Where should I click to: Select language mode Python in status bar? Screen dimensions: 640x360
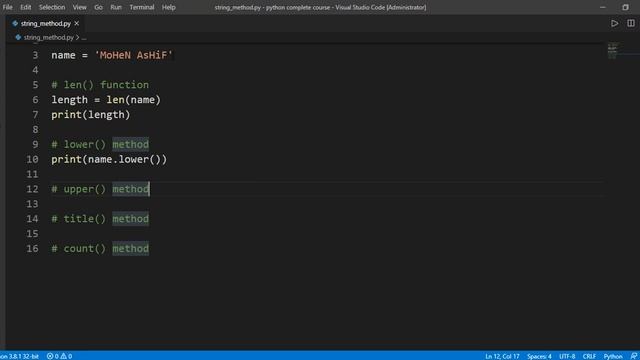(613, 356)
